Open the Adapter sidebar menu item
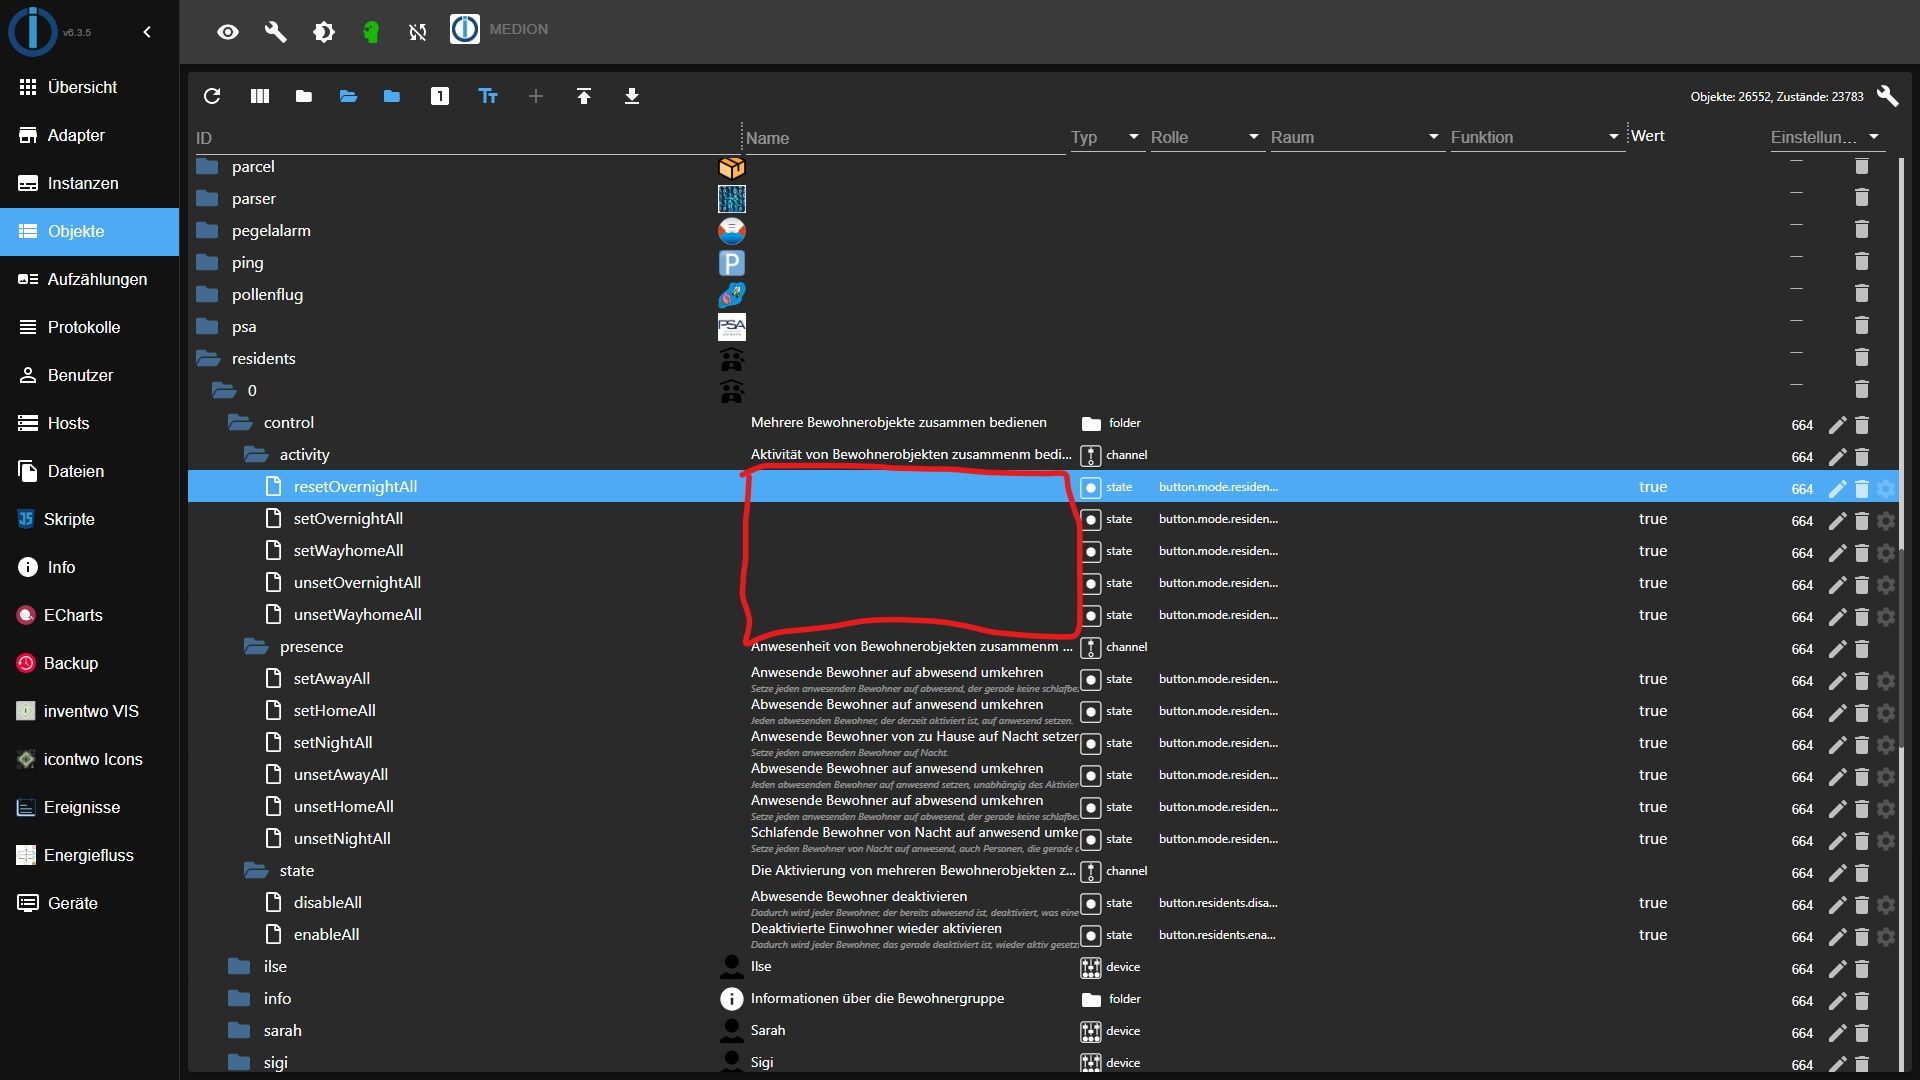The height and width of the screenshot is (1080, 1920). (76, 135)
